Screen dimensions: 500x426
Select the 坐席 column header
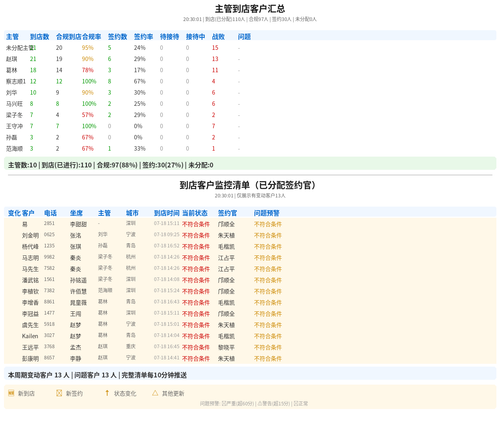76,213
